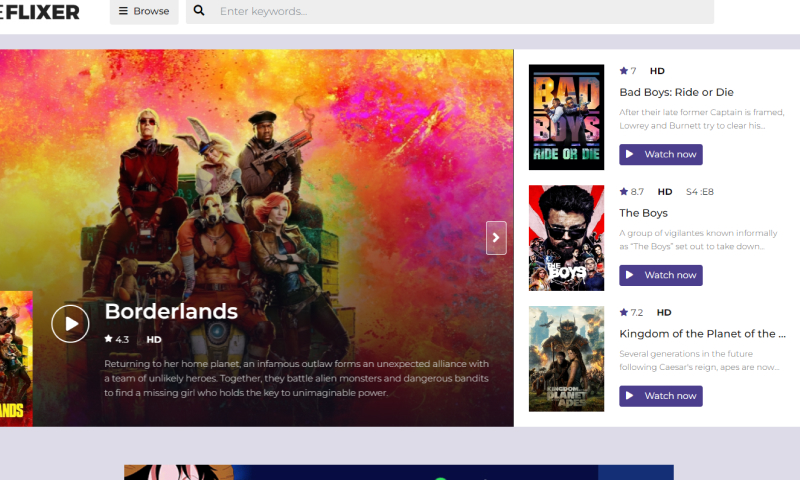Click the S4 :E8 episode label
The height and width of the screenshot is (480, 800).
coord(699,192)
